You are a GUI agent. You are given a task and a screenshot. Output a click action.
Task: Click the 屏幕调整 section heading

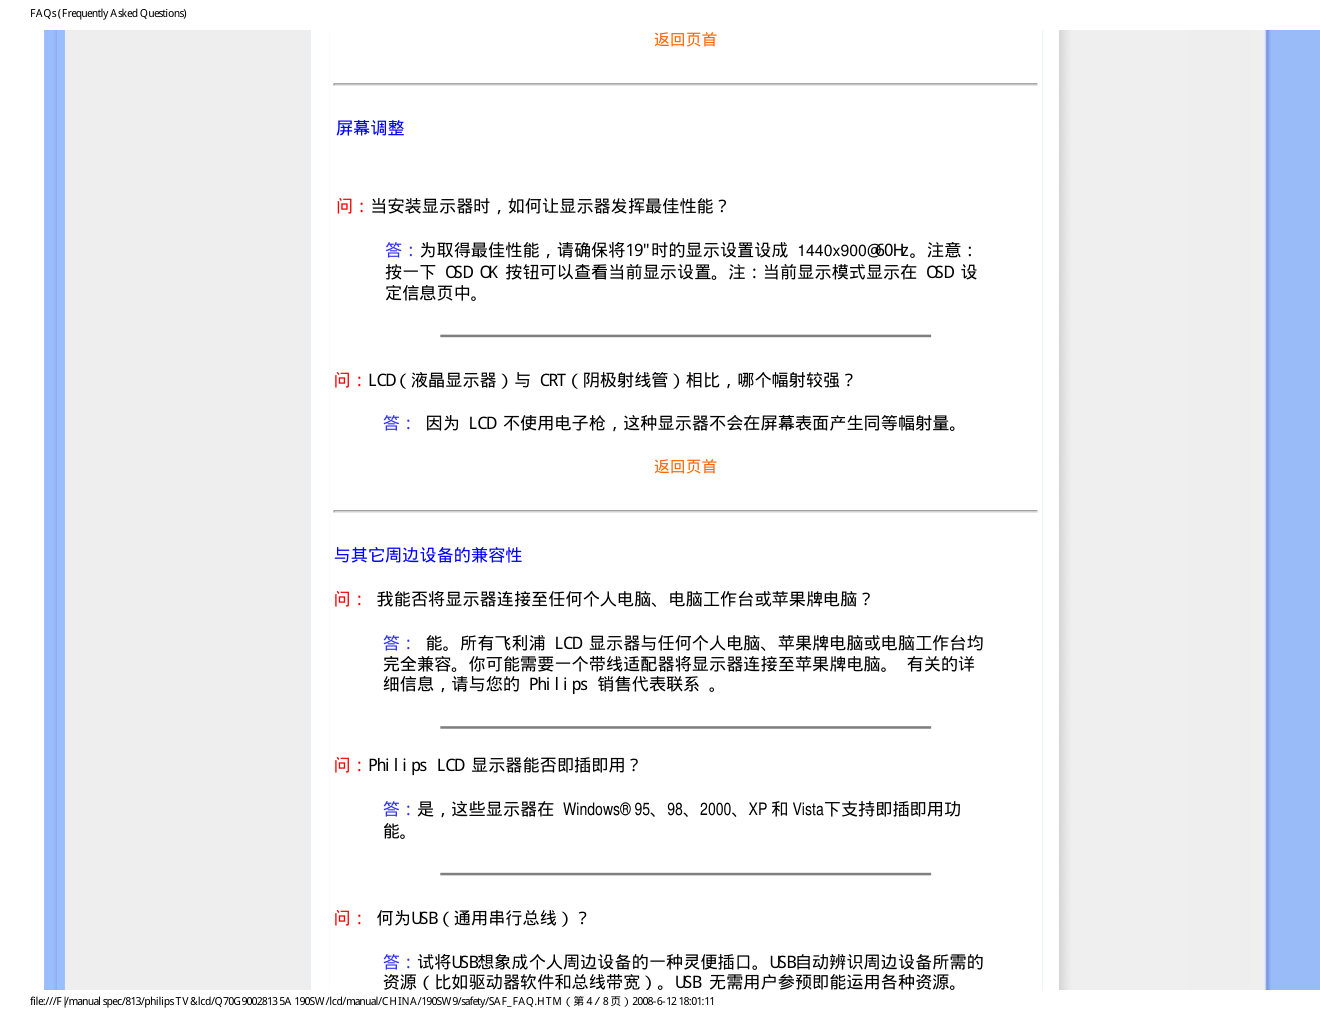click(370, 128)
